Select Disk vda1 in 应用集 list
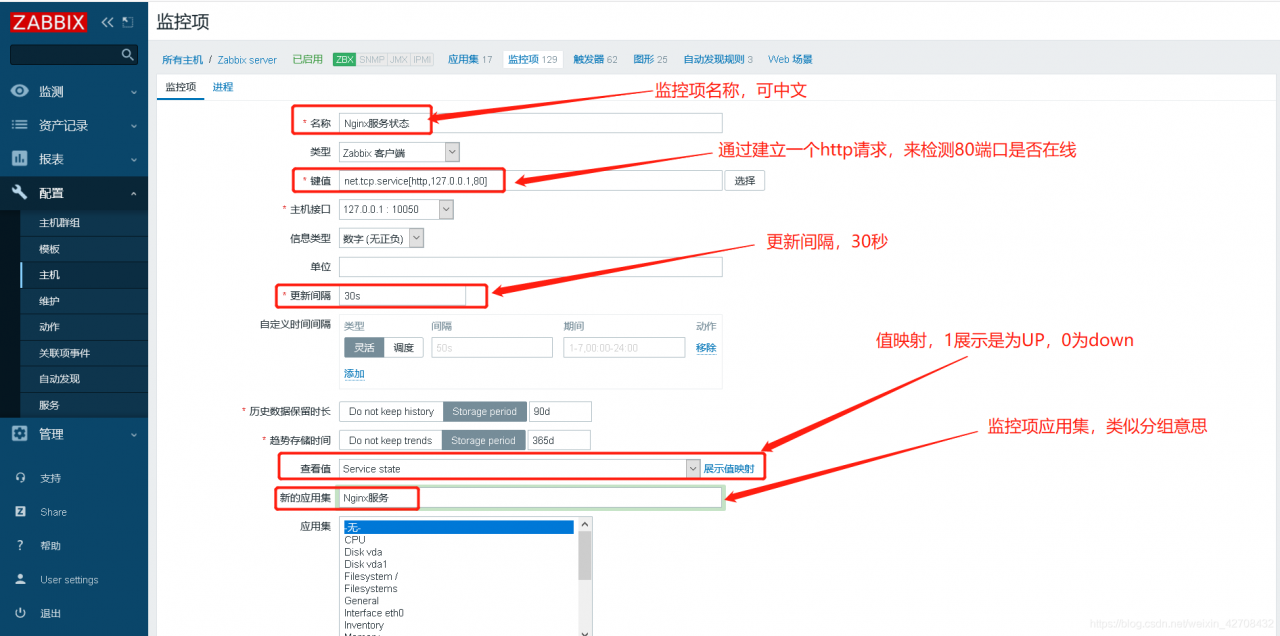This screenshot has height=636, width=1280. coord(365,564)
